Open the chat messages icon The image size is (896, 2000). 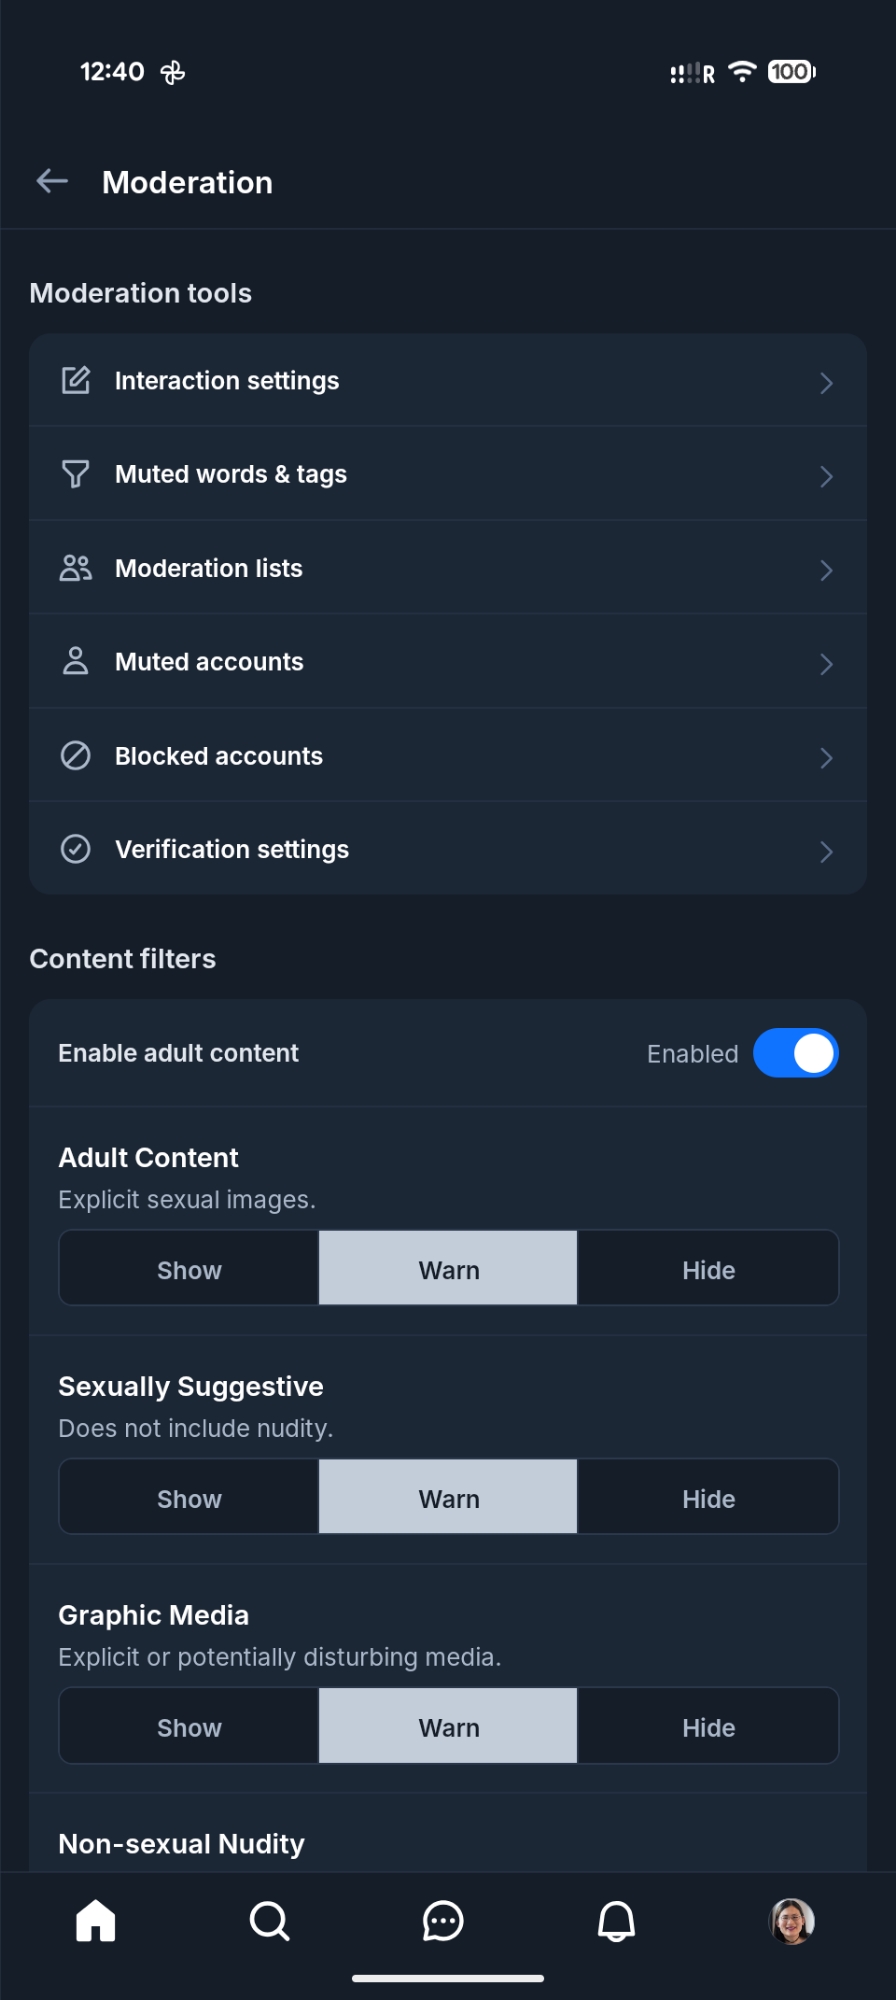pyautogui.click(x=443, y=1921)
